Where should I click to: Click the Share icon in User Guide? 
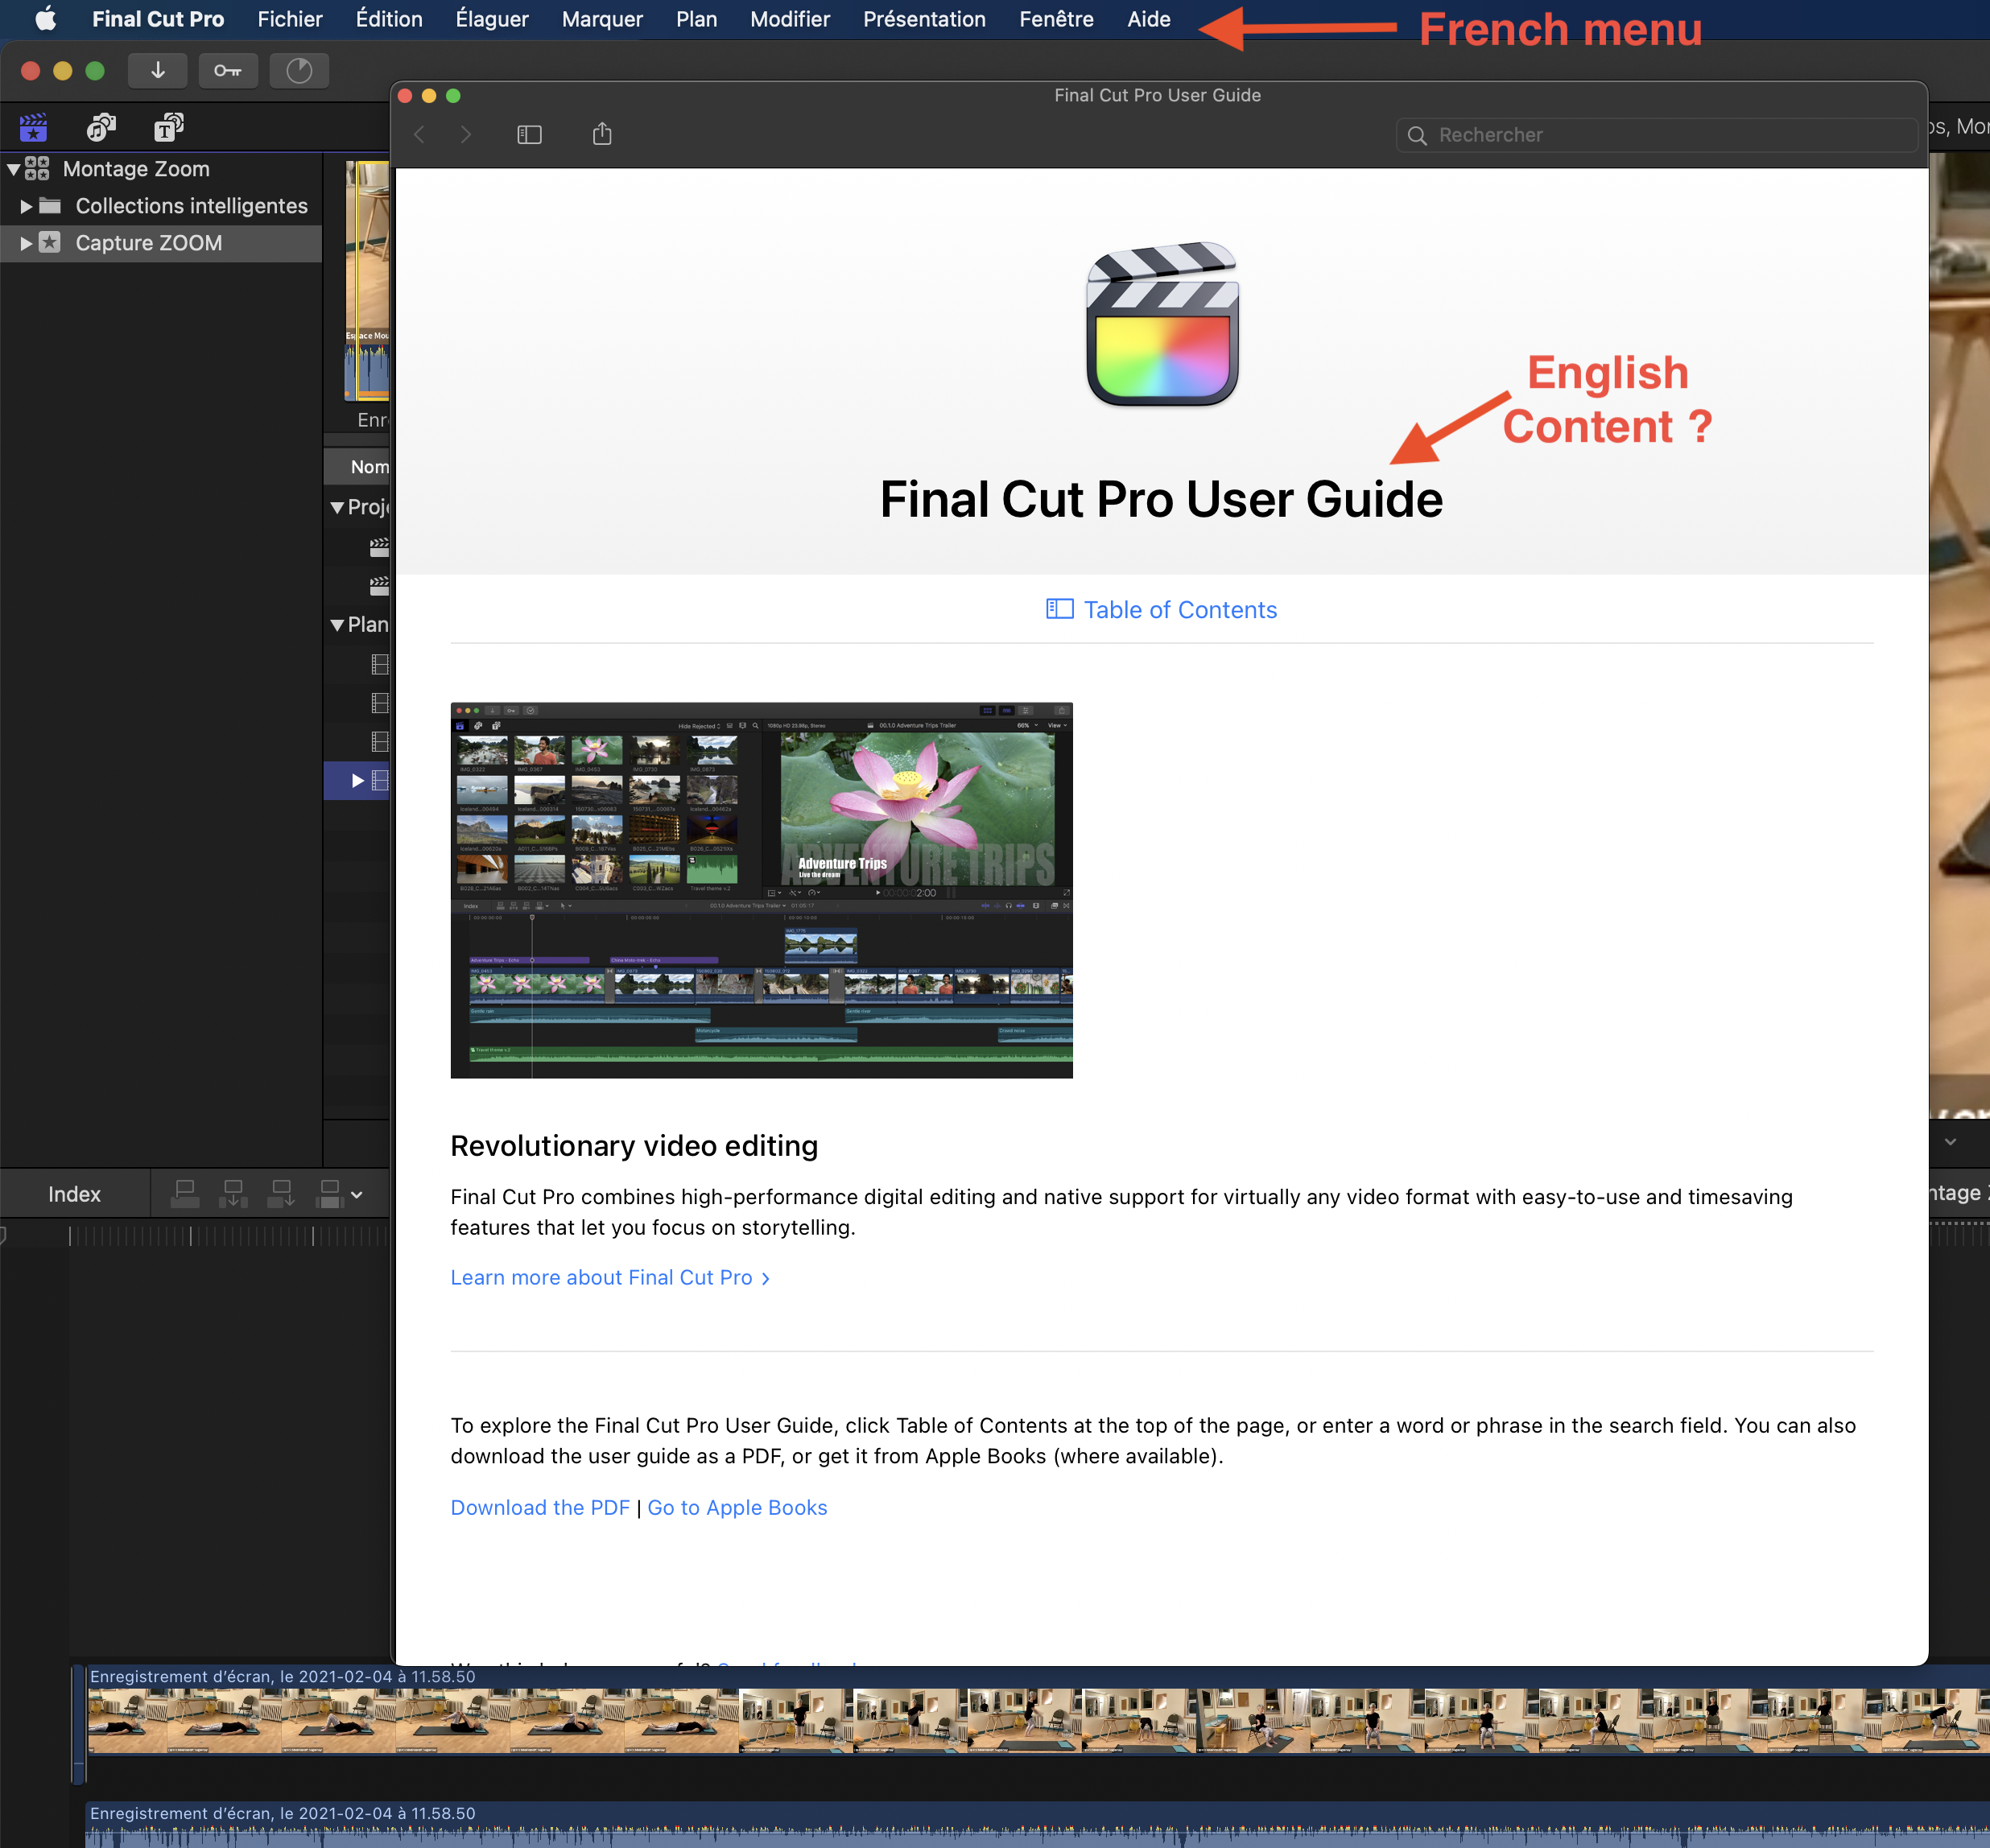[x=601, y=134]
